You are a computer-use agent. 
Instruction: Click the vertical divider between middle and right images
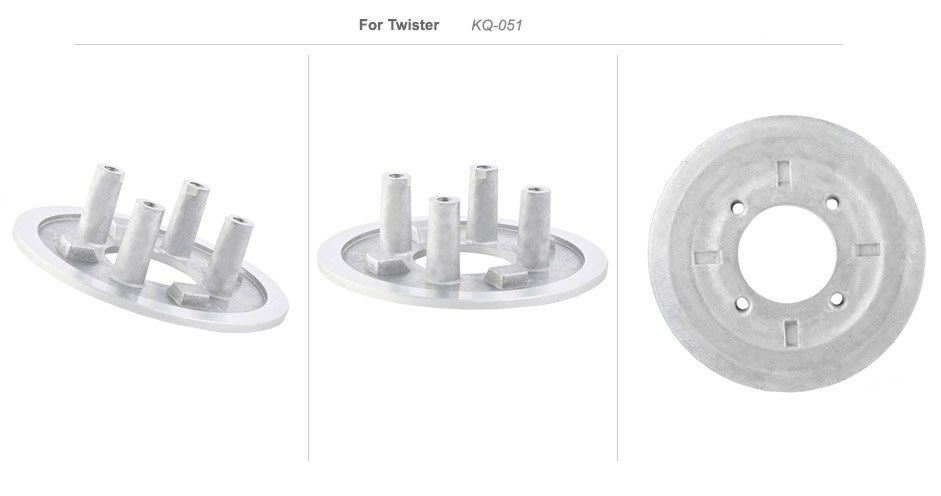618,258
